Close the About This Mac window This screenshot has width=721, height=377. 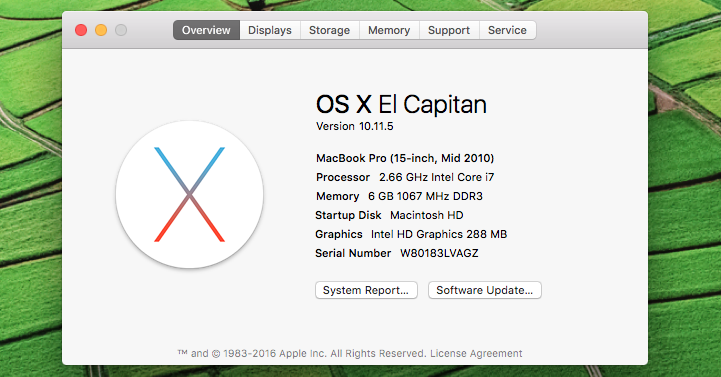click(x=81, y=30)
